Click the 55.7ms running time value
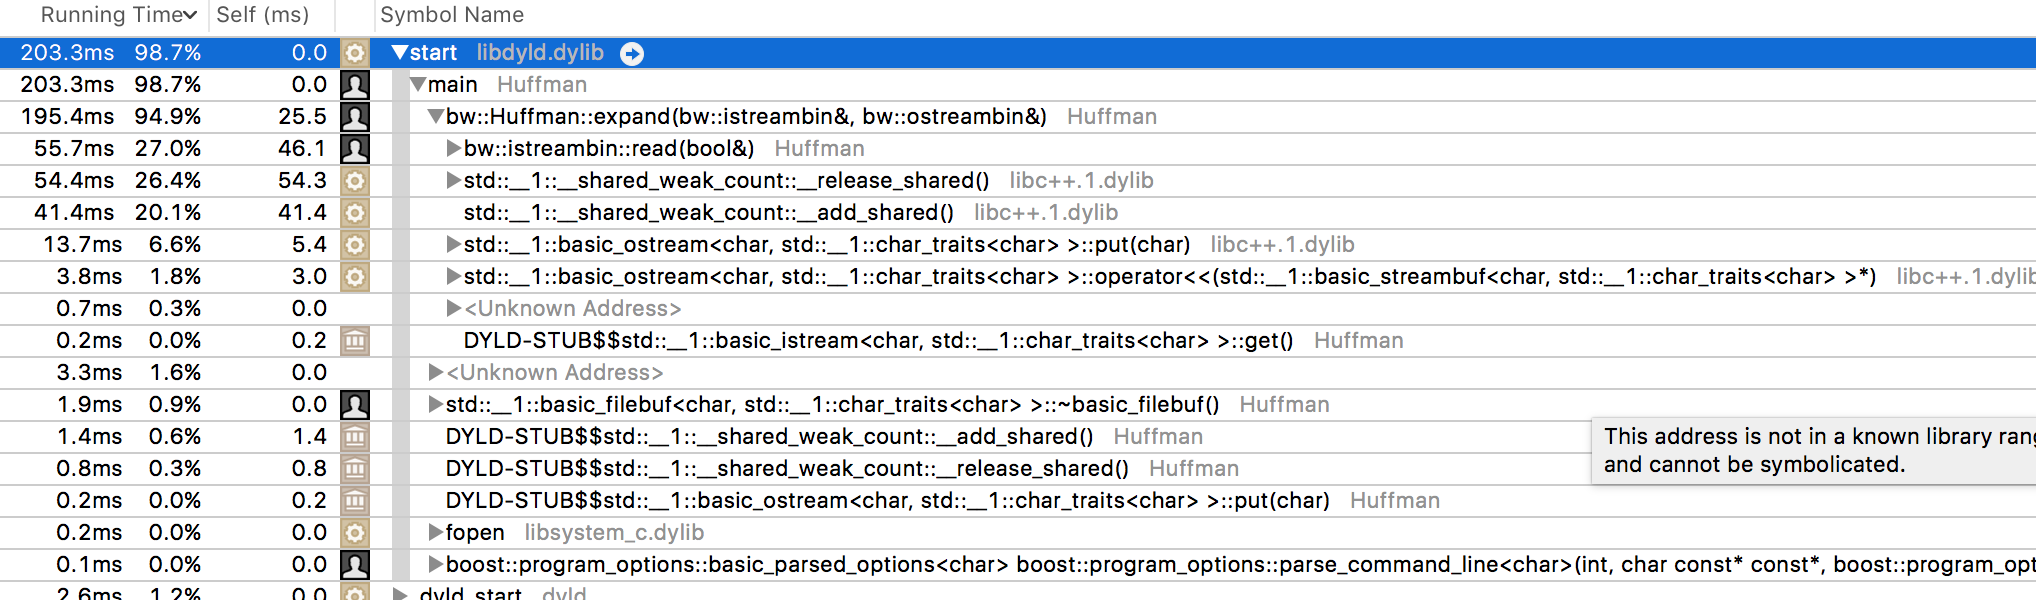 pos(75,148)
